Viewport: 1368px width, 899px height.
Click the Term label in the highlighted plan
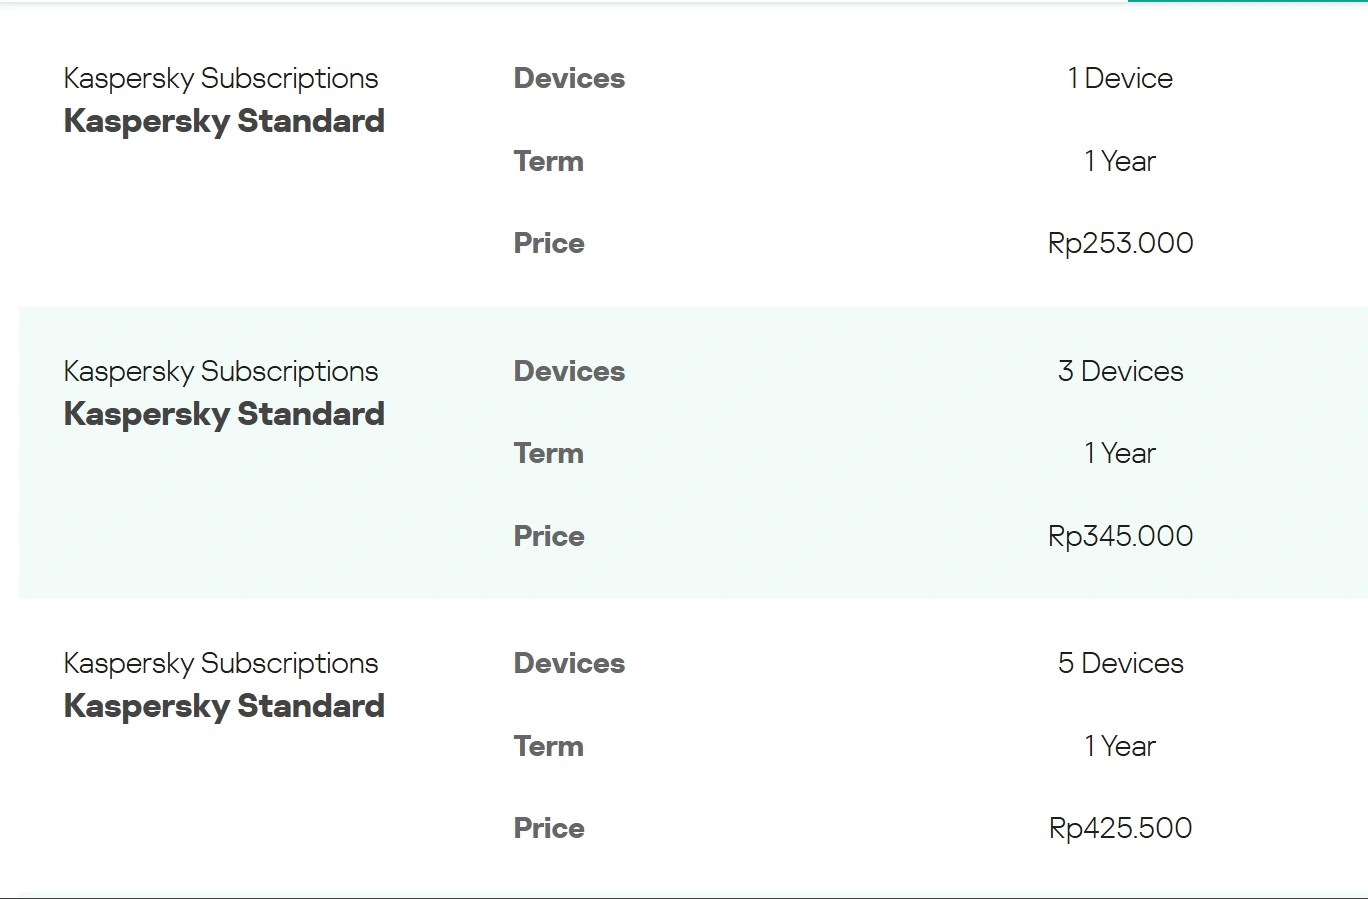(x=548, y=453)
